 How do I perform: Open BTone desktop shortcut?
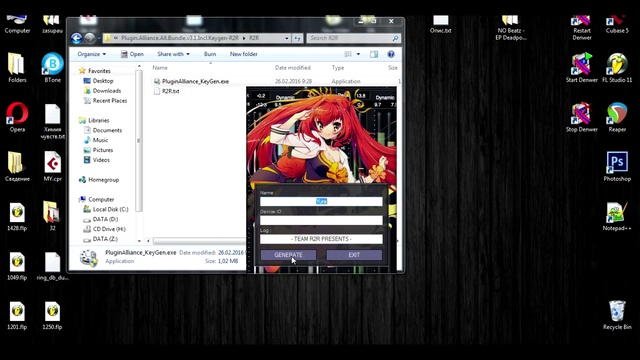click(53, 67)
